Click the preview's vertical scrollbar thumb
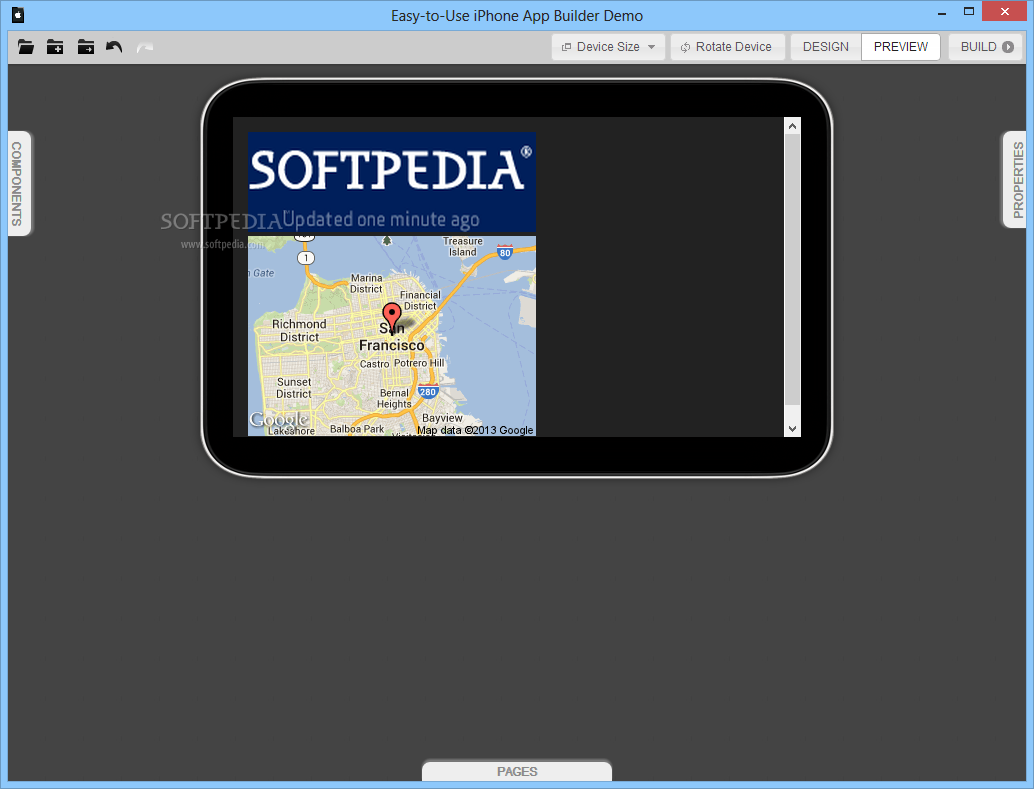 click(792, 270)
